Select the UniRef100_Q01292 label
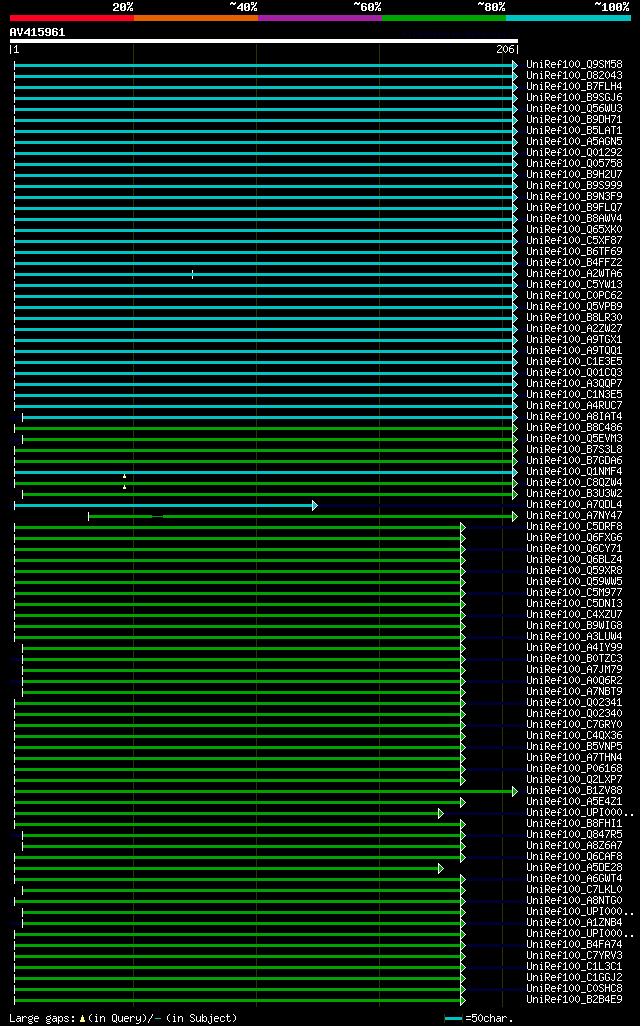Viewport: 640px width, 1026px height. [x=575, y=152]
